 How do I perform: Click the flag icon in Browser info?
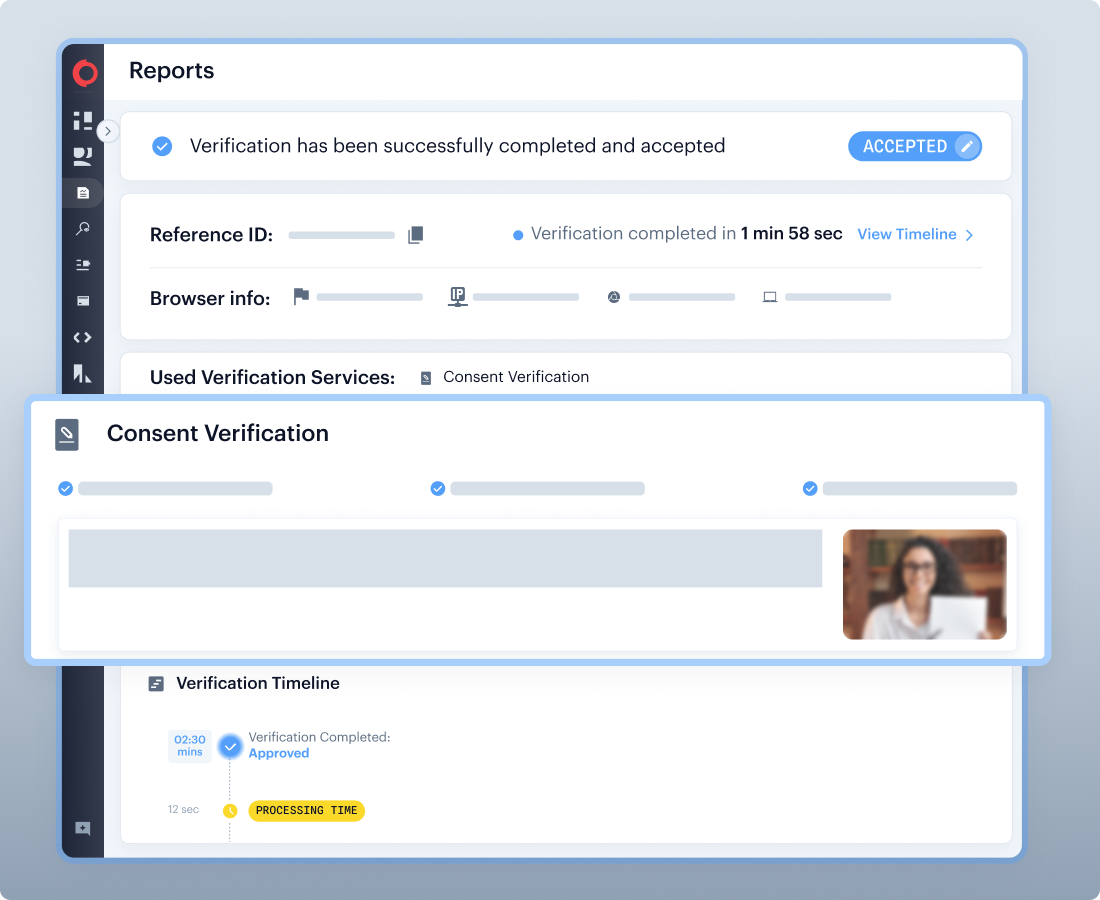pyautogui.click(x=301, y=296)
